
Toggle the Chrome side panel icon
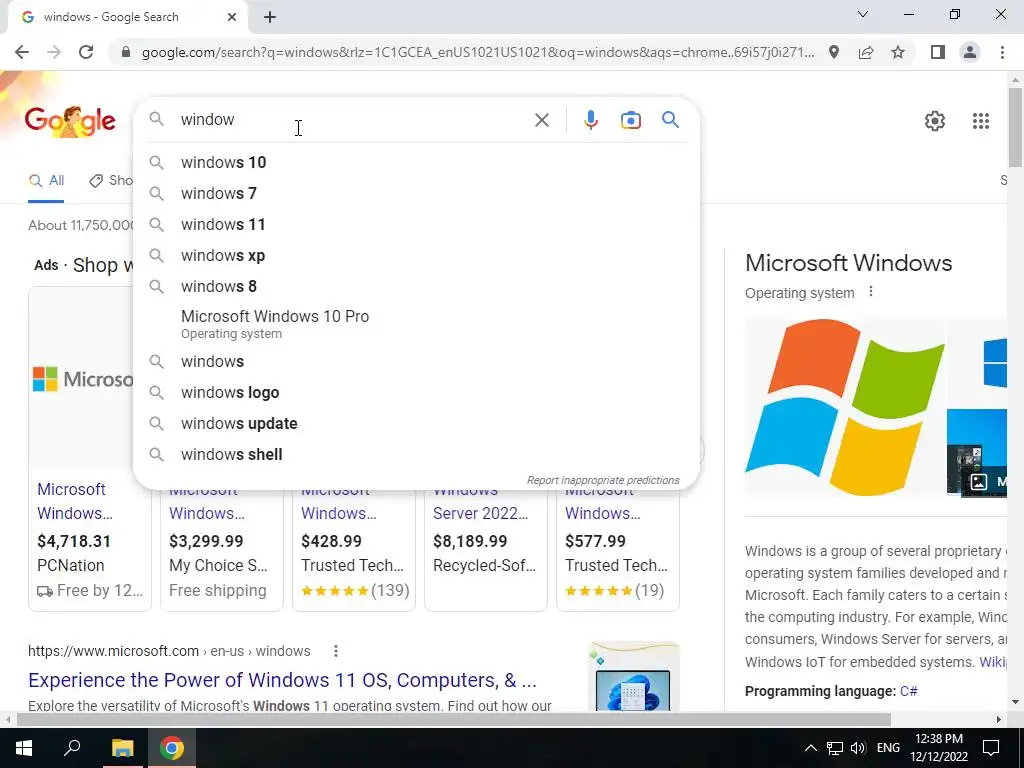coord(938,52)
